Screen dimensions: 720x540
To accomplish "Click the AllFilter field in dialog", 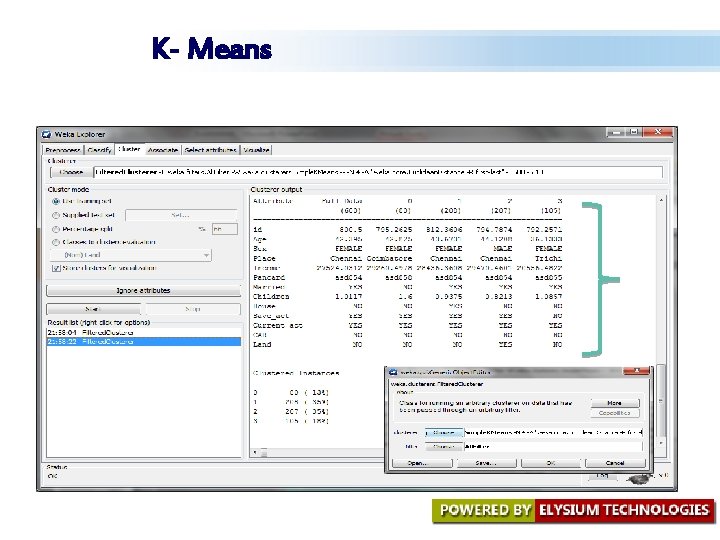I will (x=553, y=446).
